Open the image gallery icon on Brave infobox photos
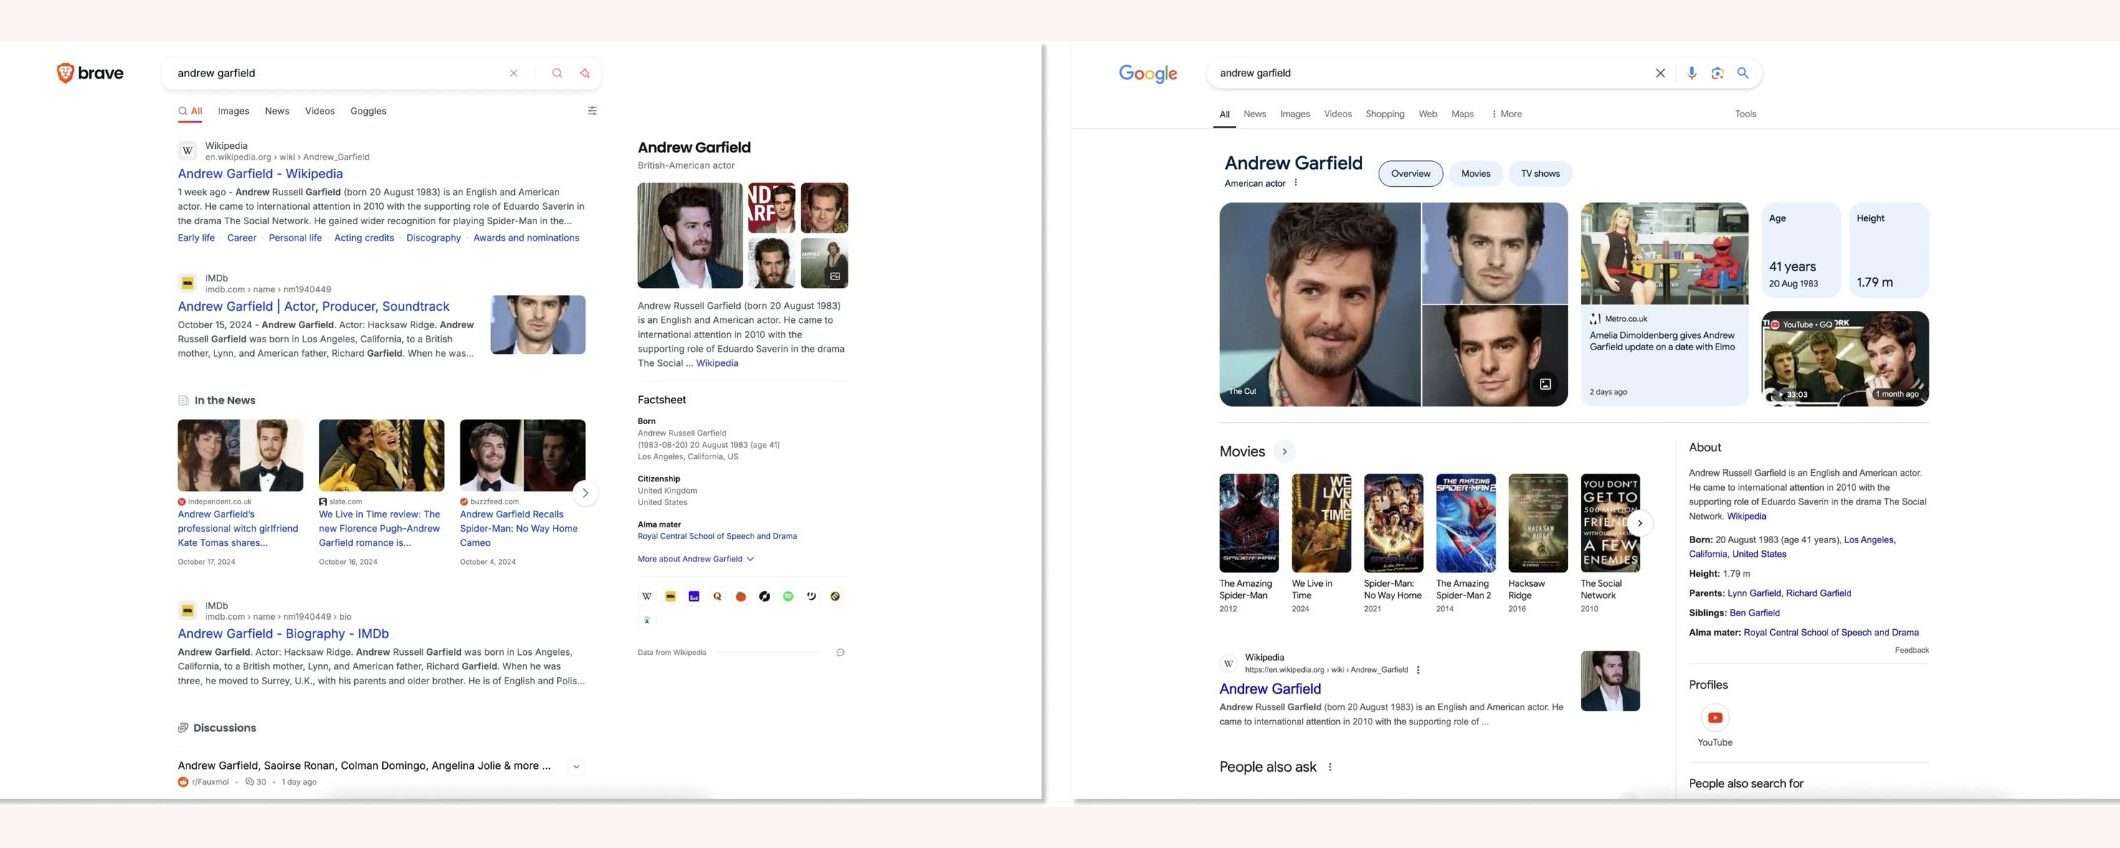Screen dimensions: 2120x848 pos(835,276)
